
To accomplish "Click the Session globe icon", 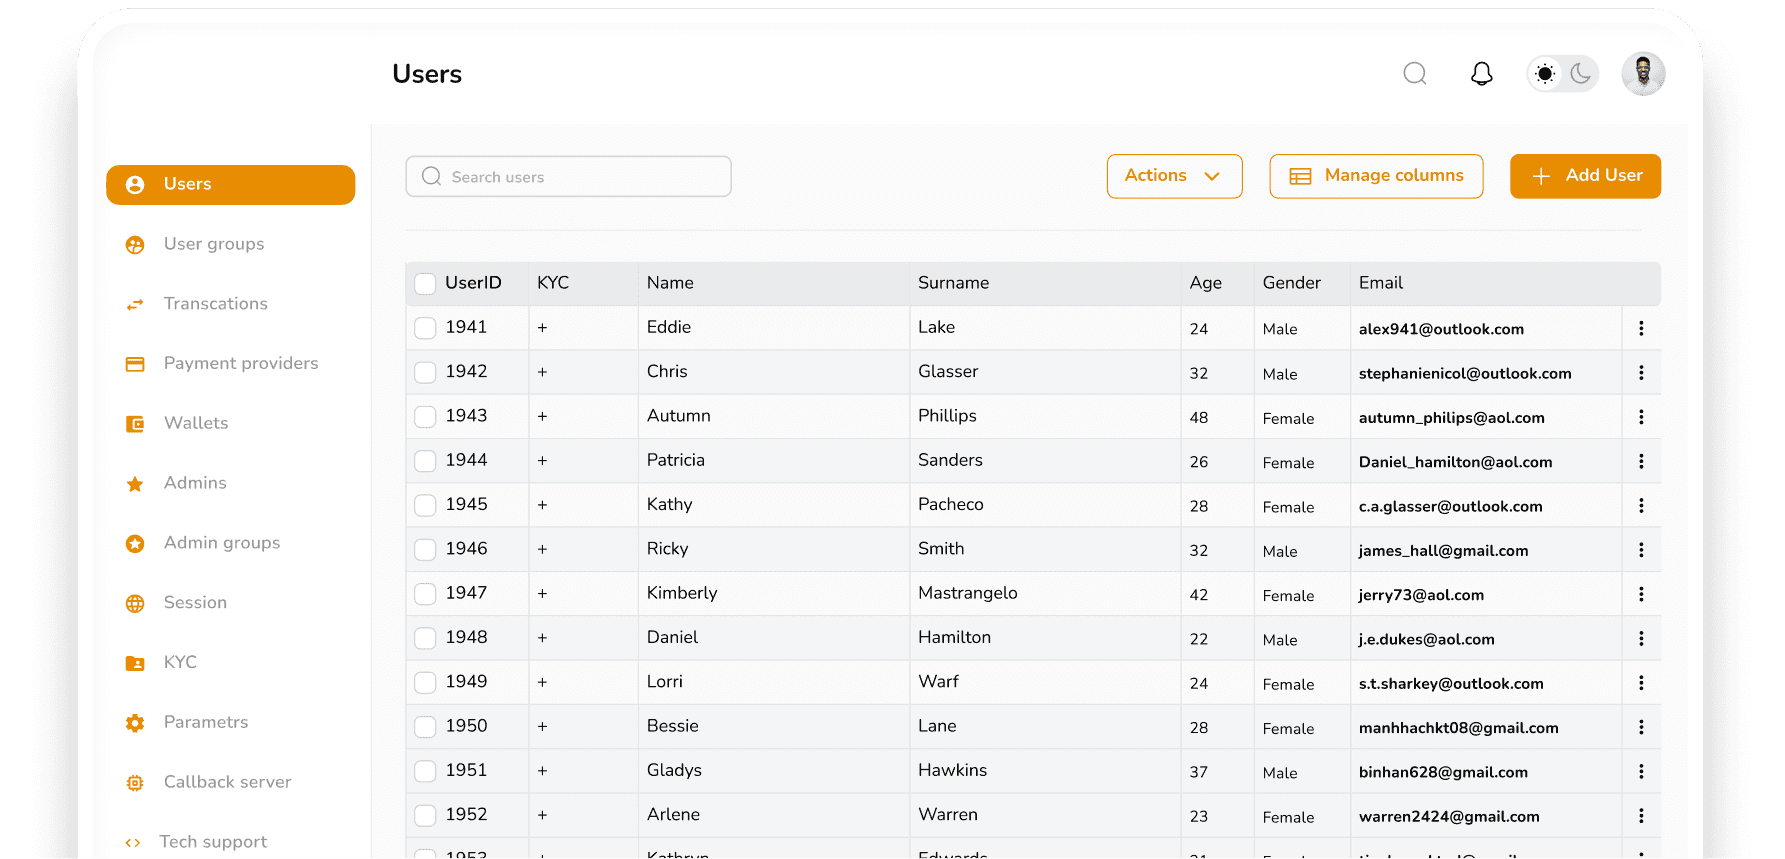I will pyautogui.click(x=135, y=603).
